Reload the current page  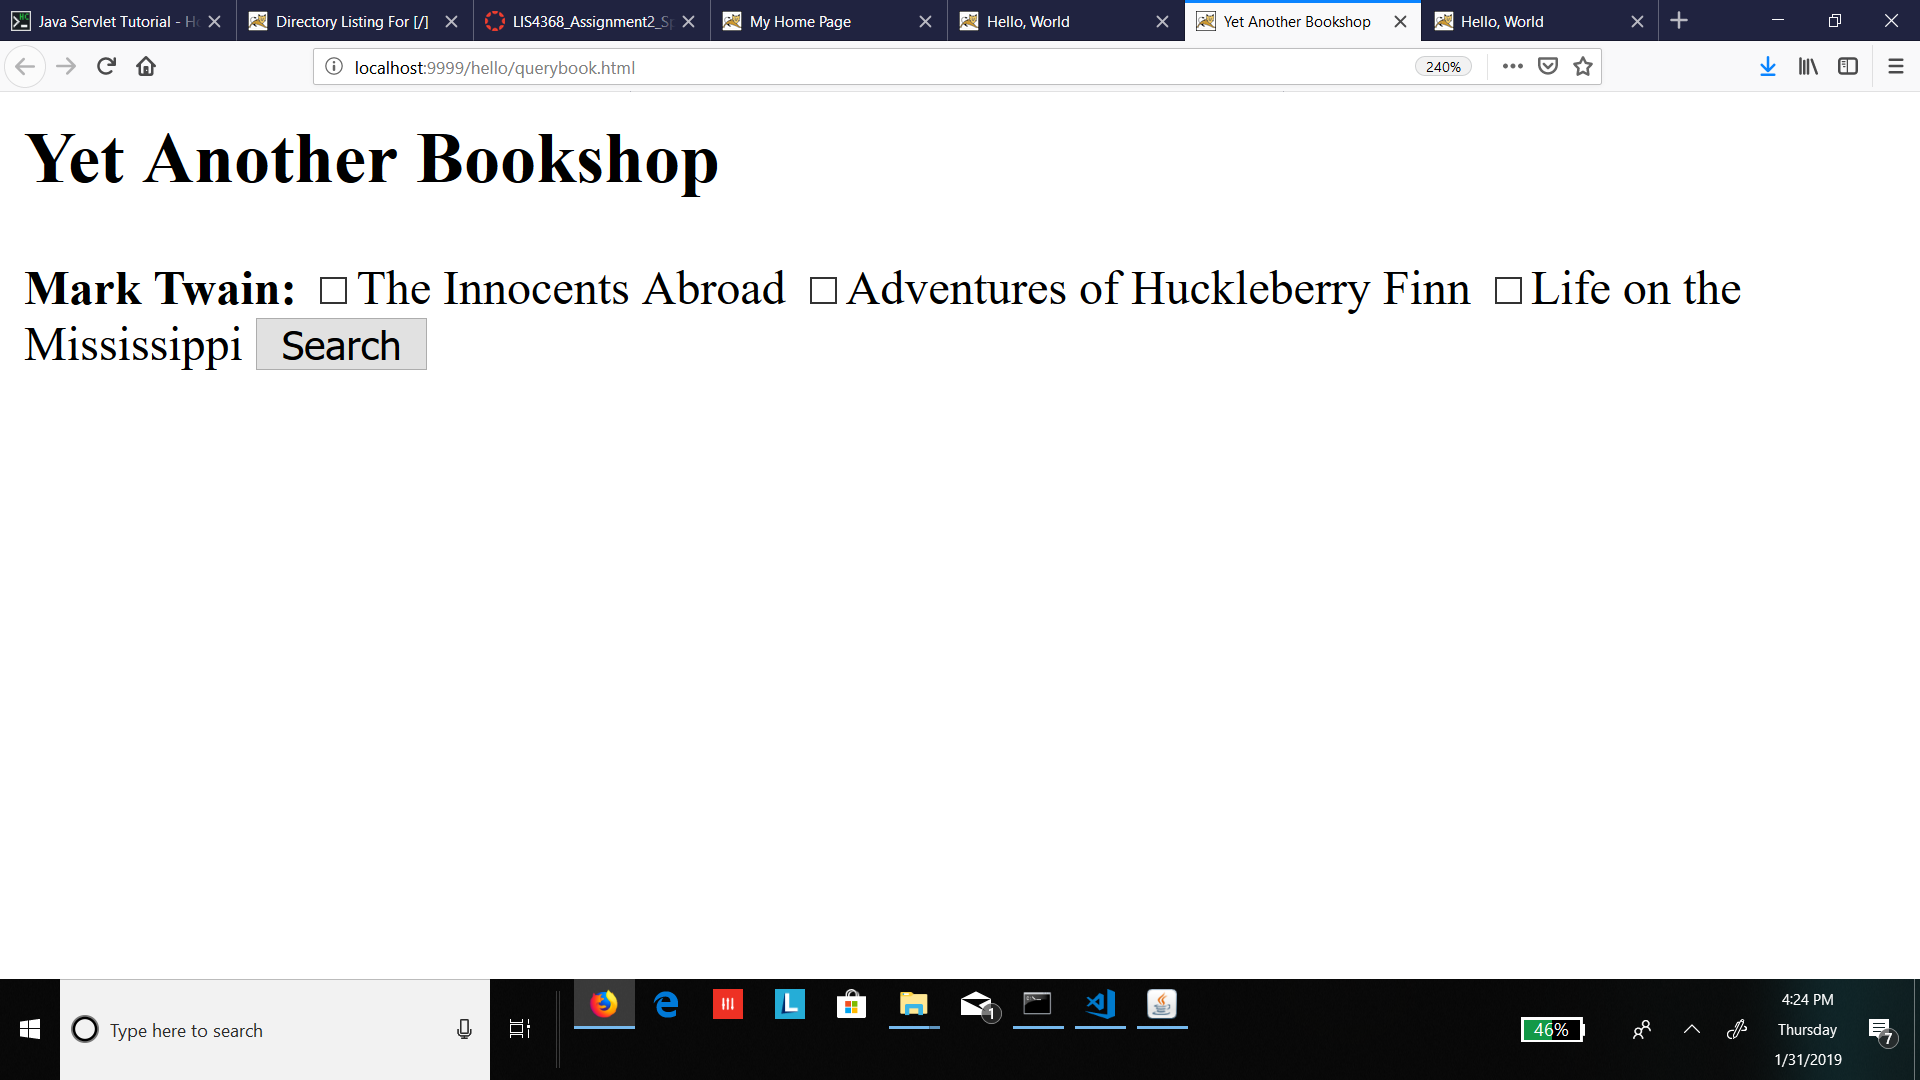pyautogui.click(x=106, y=67)
